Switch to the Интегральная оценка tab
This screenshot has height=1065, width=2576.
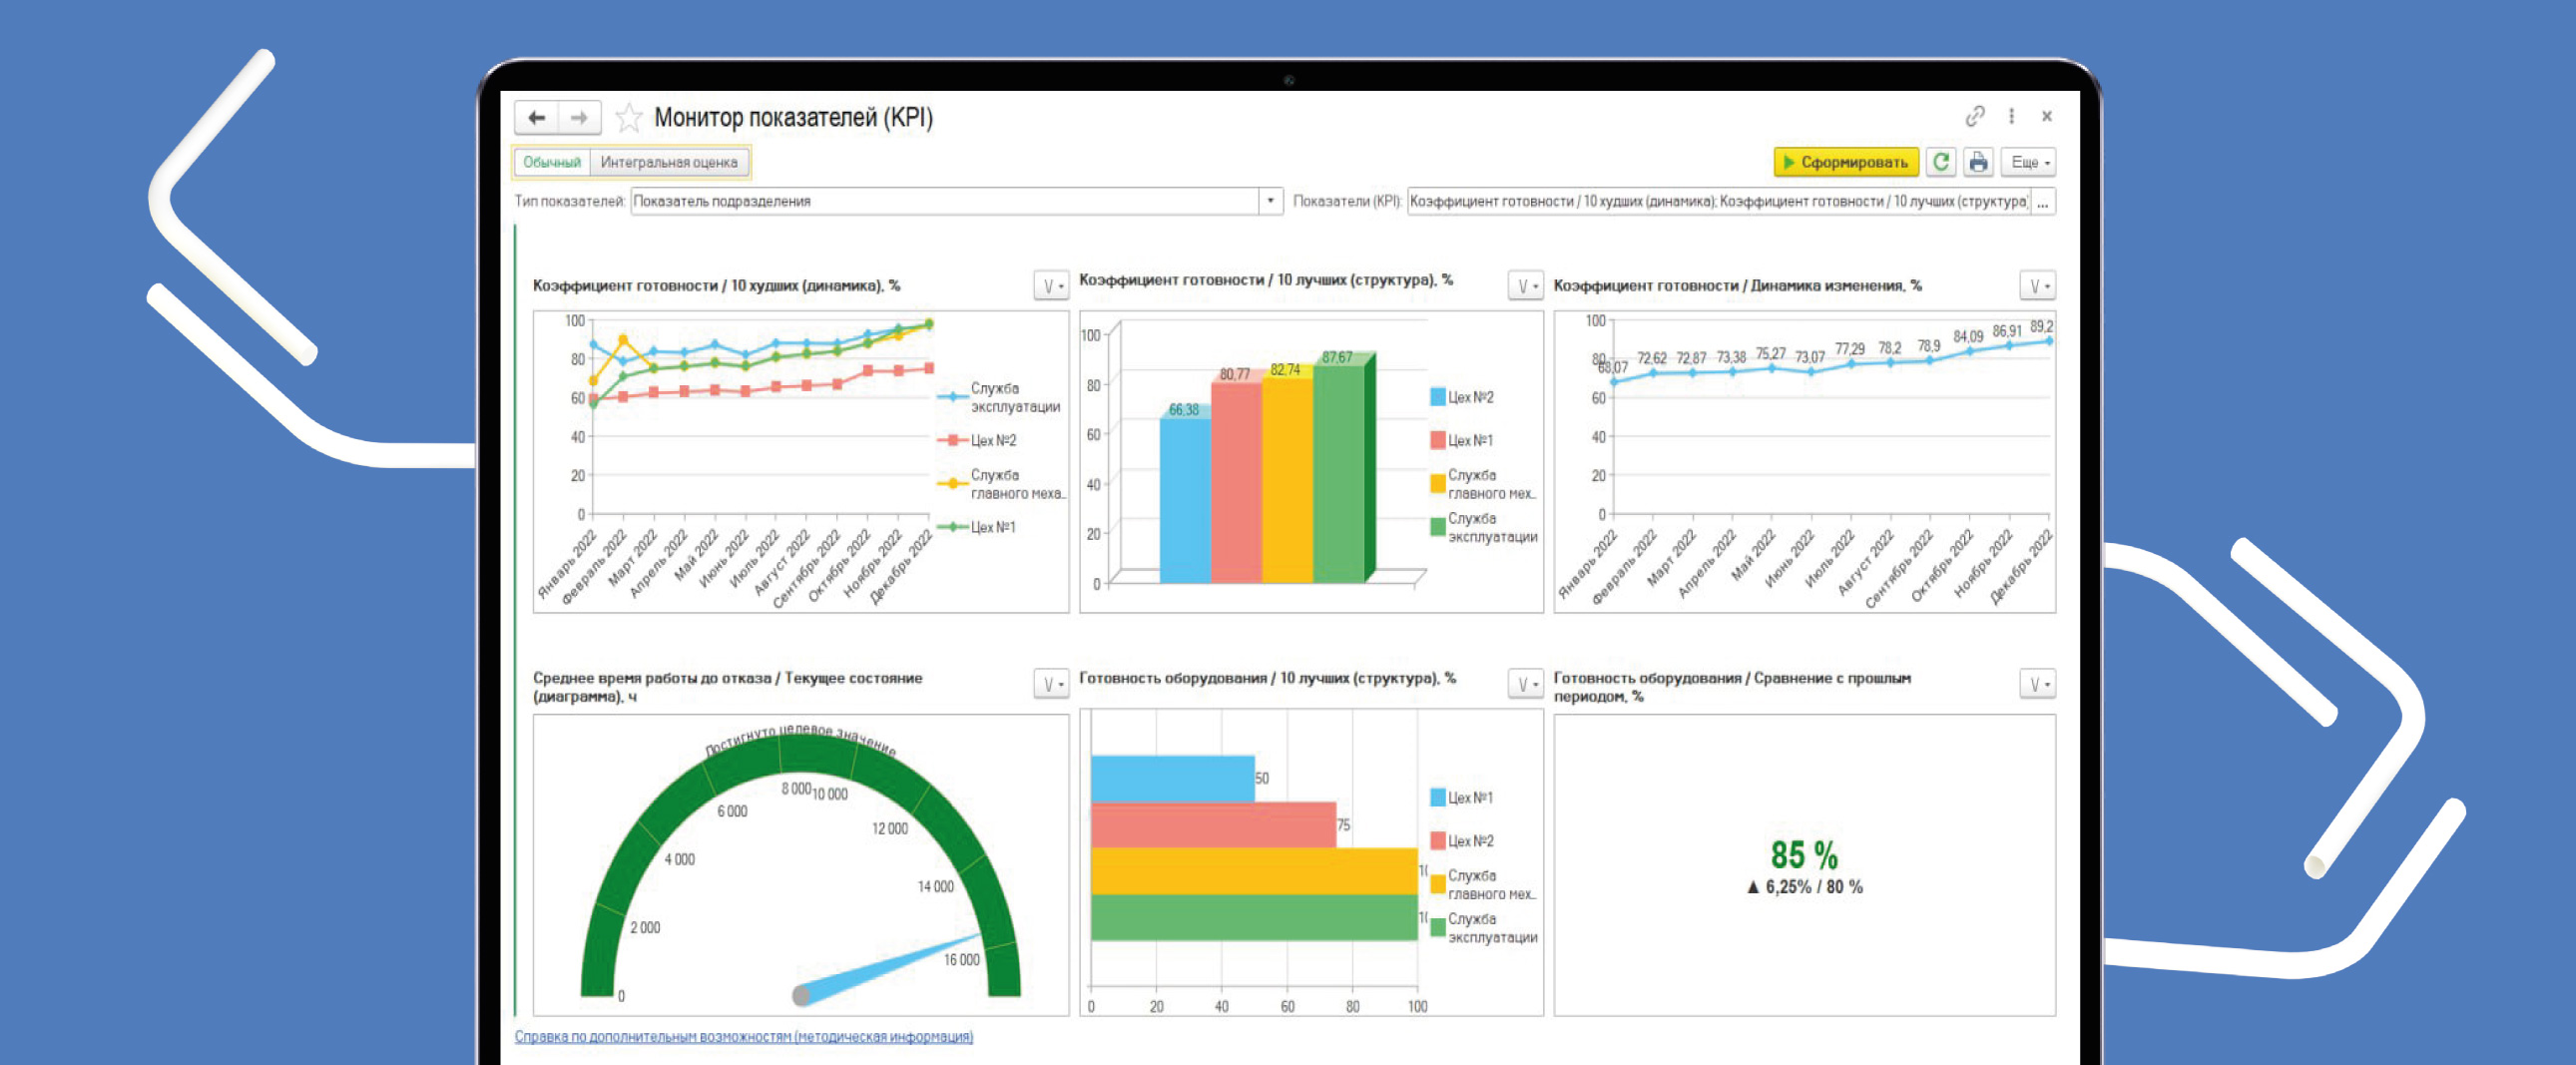point(669,162)
